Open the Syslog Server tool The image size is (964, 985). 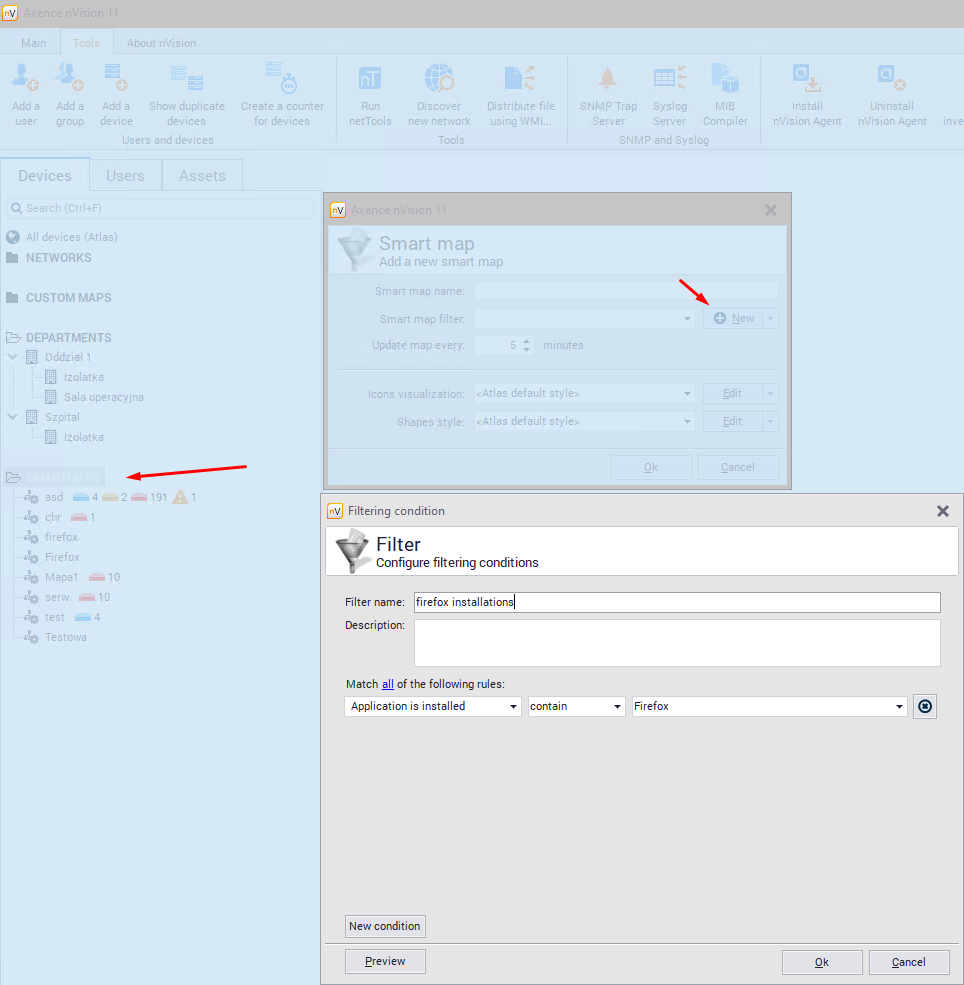669,79
